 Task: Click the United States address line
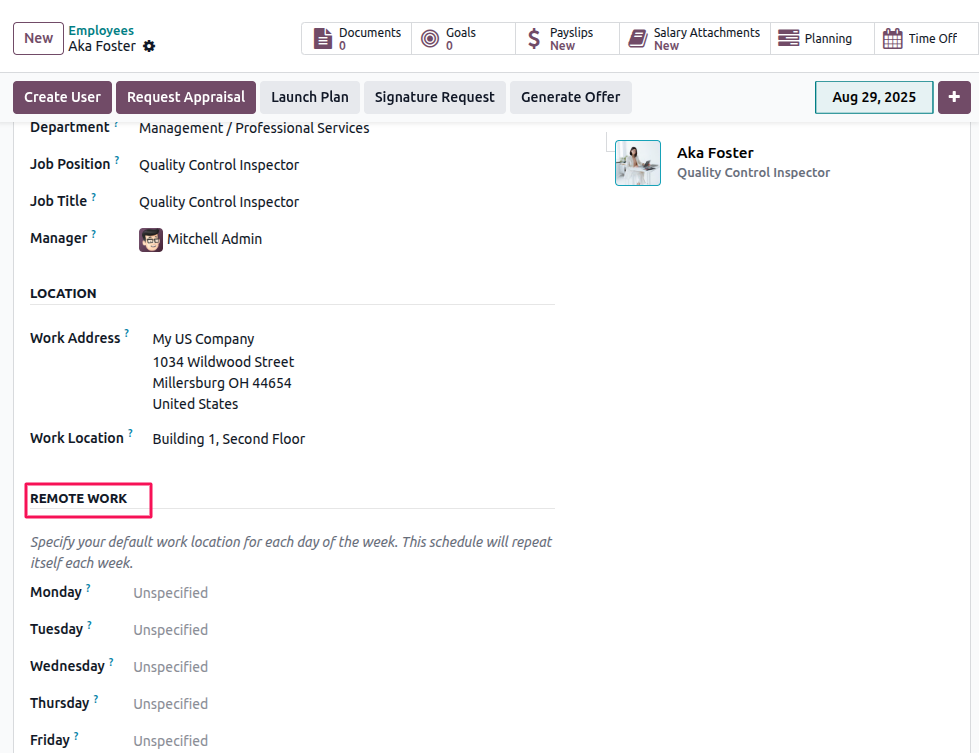[195, 404]
